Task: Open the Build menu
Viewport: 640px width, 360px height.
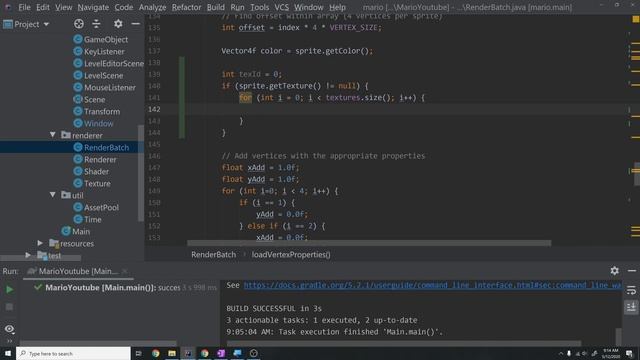Action: click(x=216, y=7)
